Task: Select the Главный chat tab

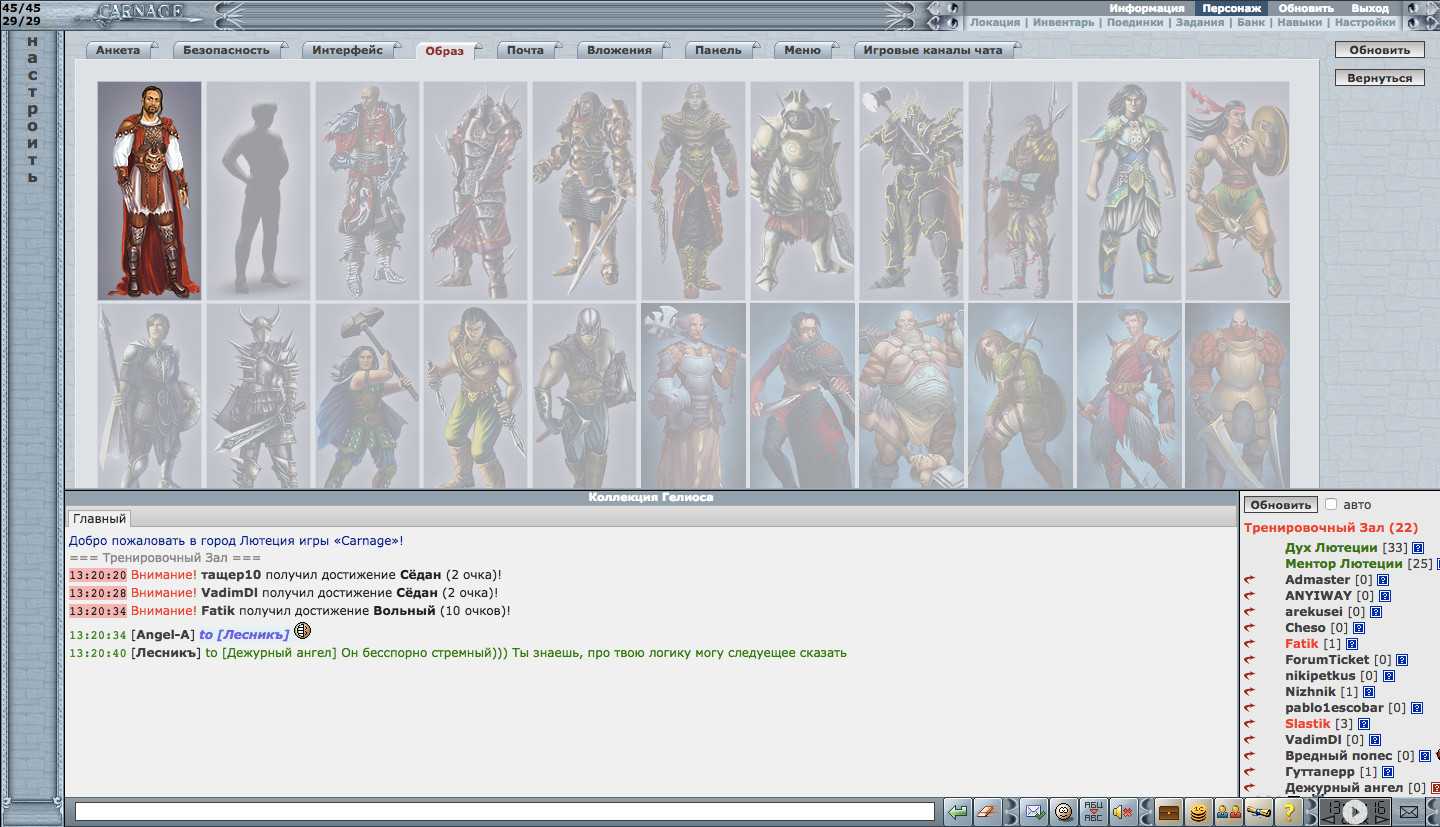Action: 99,519
